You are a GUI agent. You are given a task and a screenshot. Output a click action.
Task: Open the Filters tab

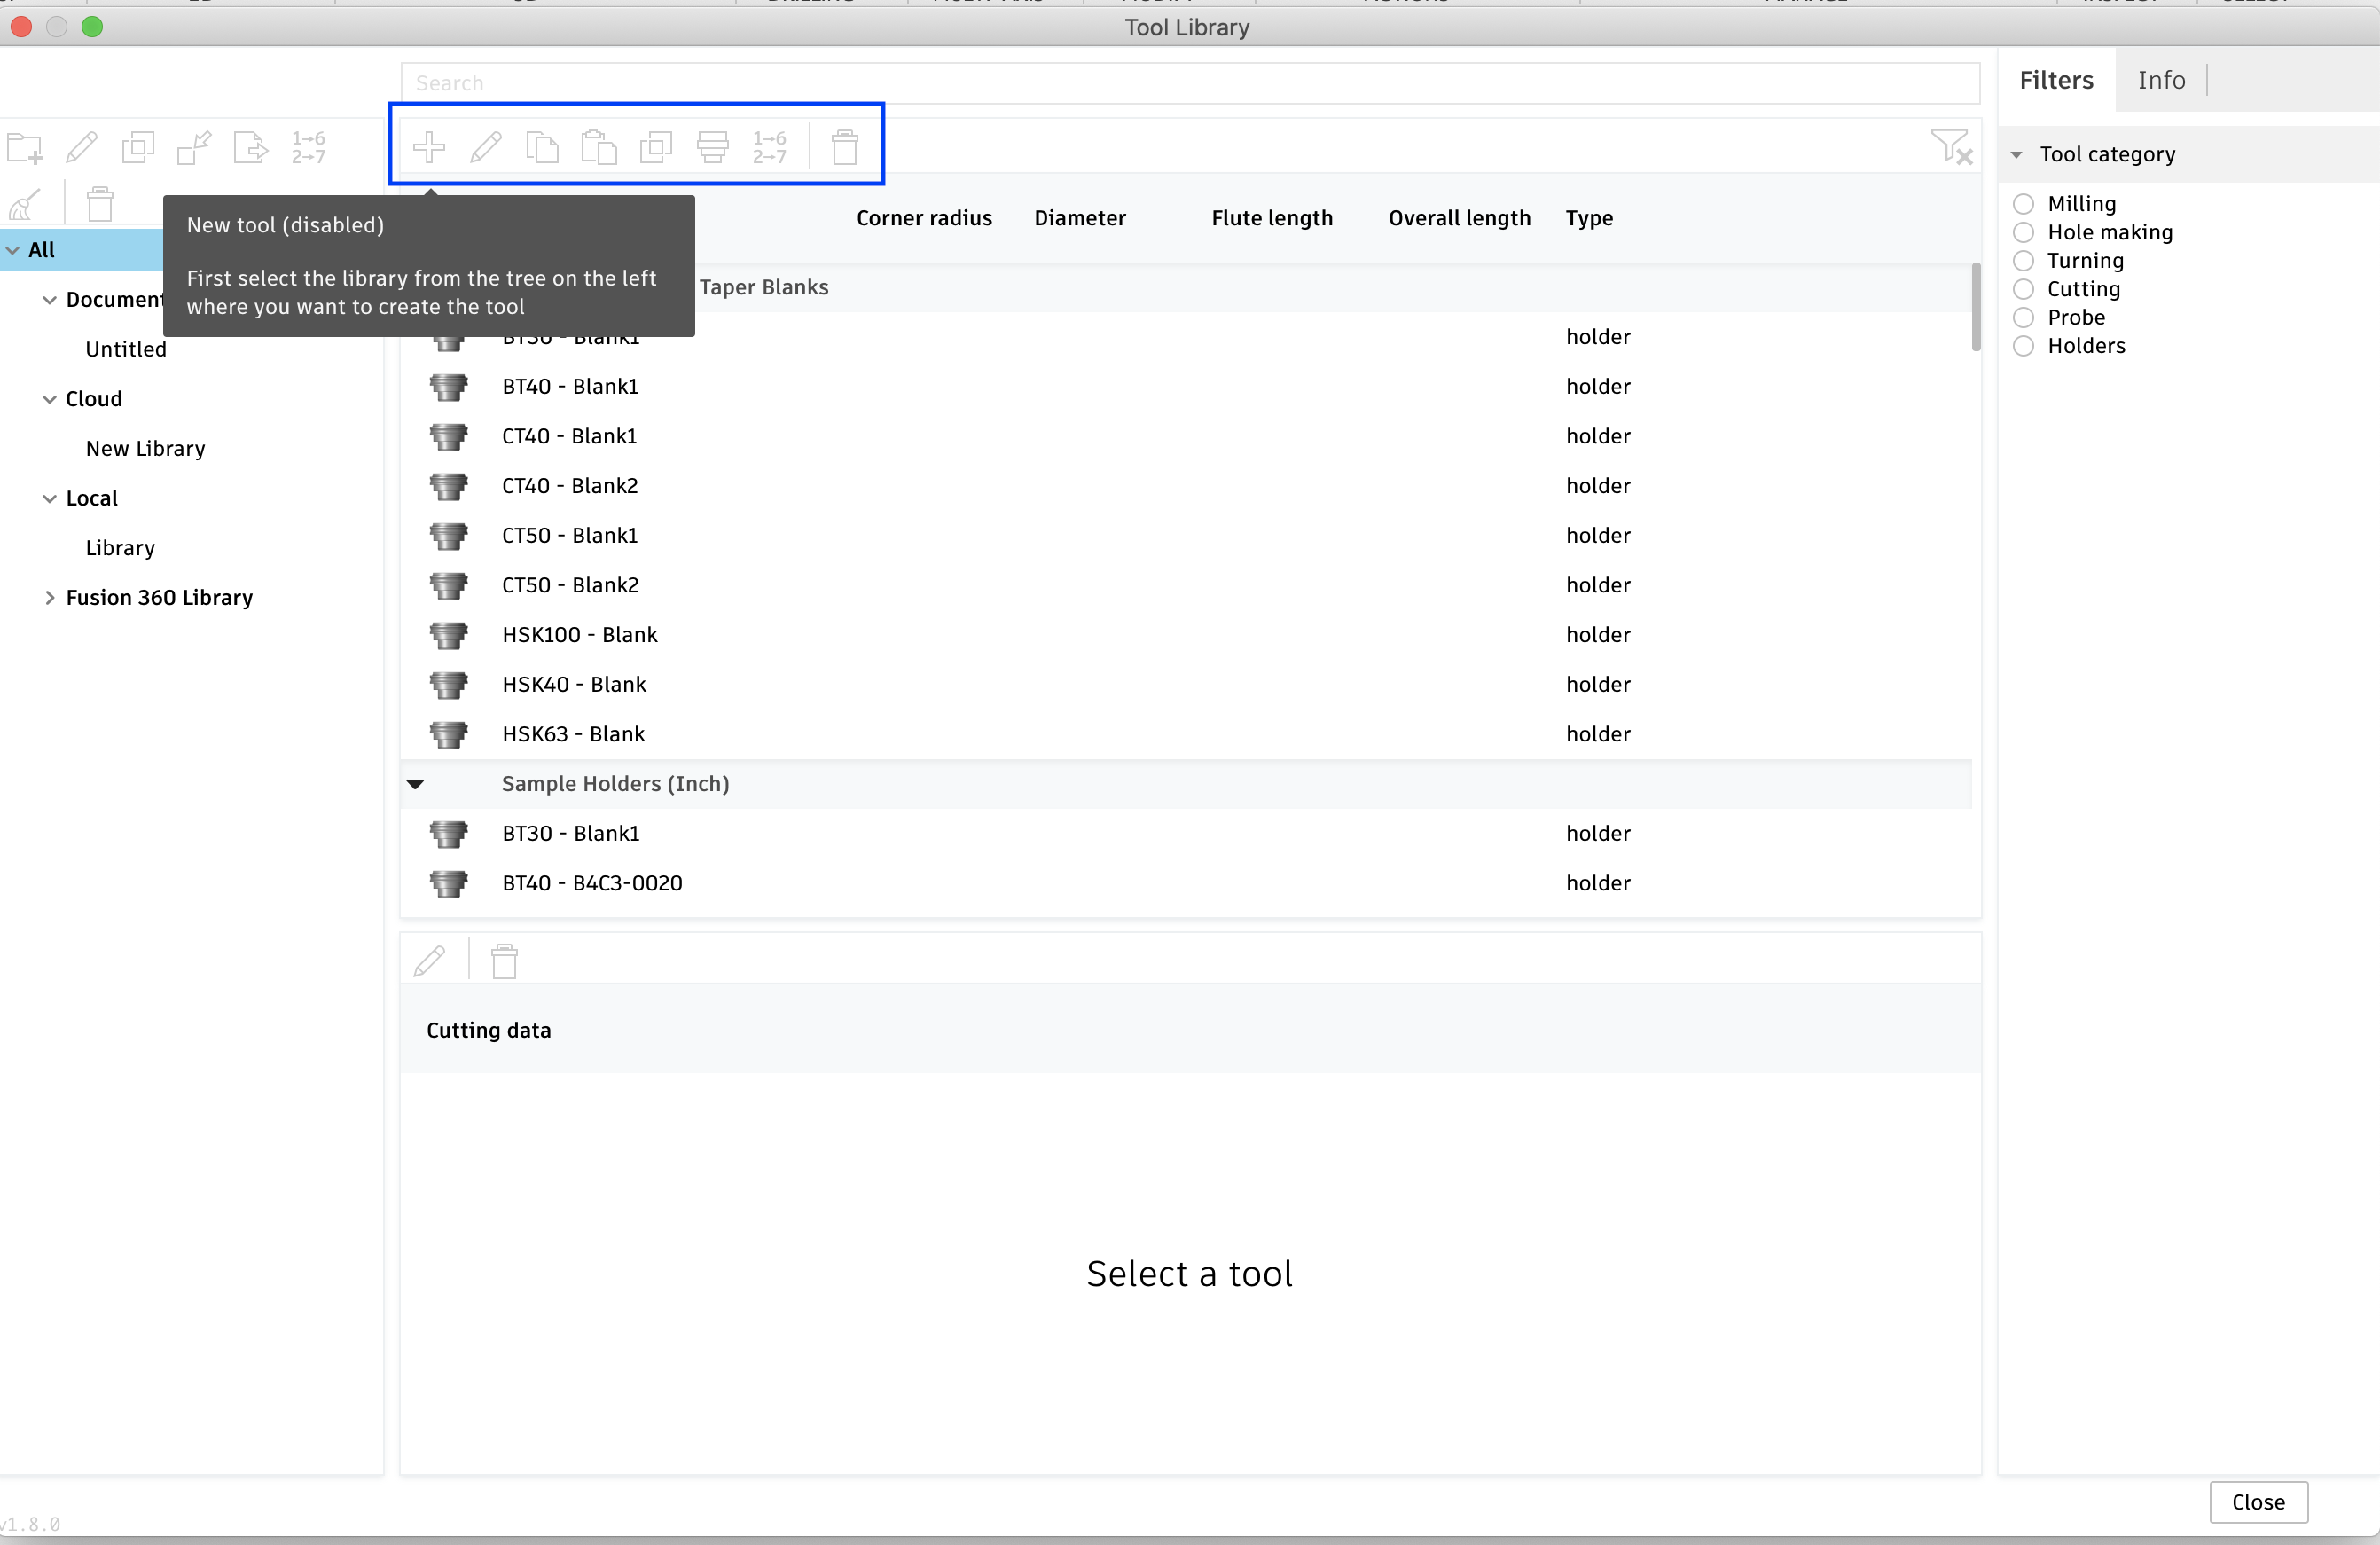coord(2055,80)
